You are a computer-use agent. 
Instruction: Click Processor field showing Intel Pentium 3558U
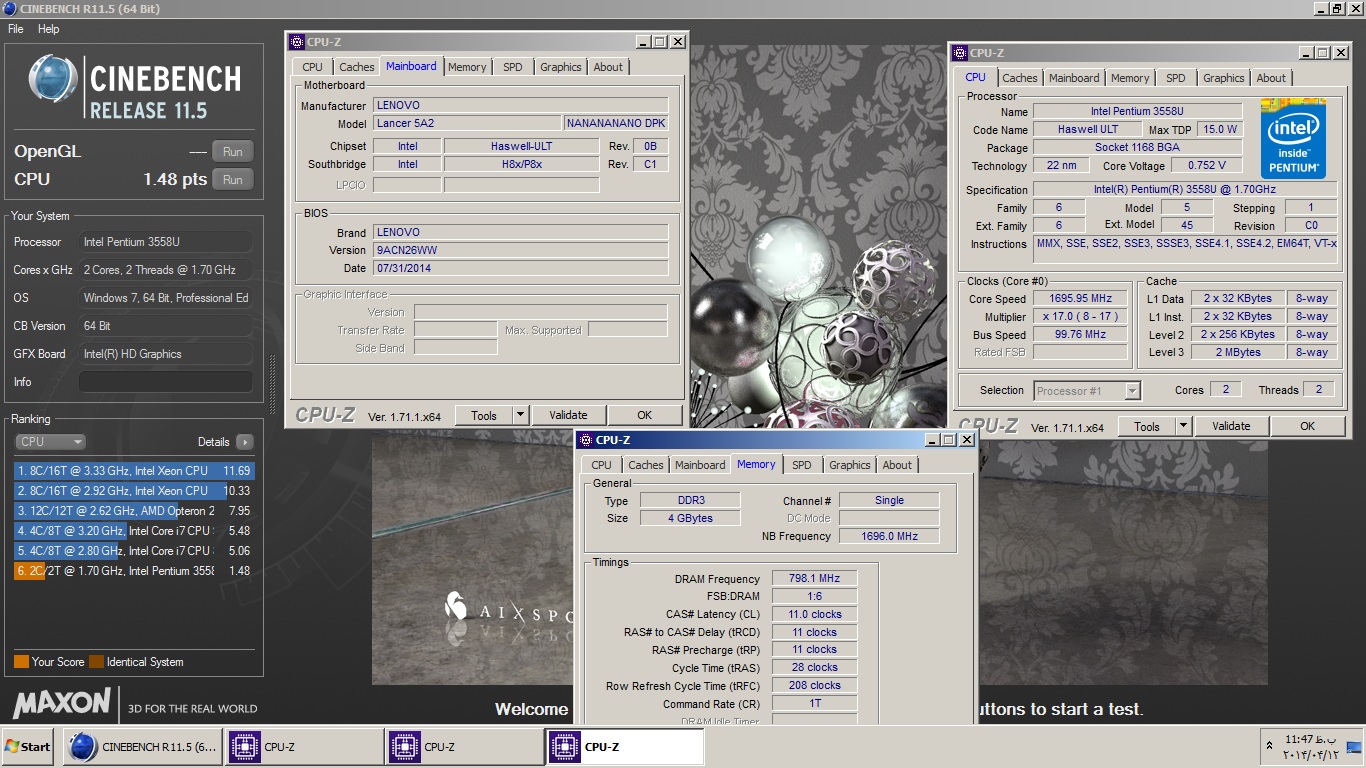click(166, 242)
